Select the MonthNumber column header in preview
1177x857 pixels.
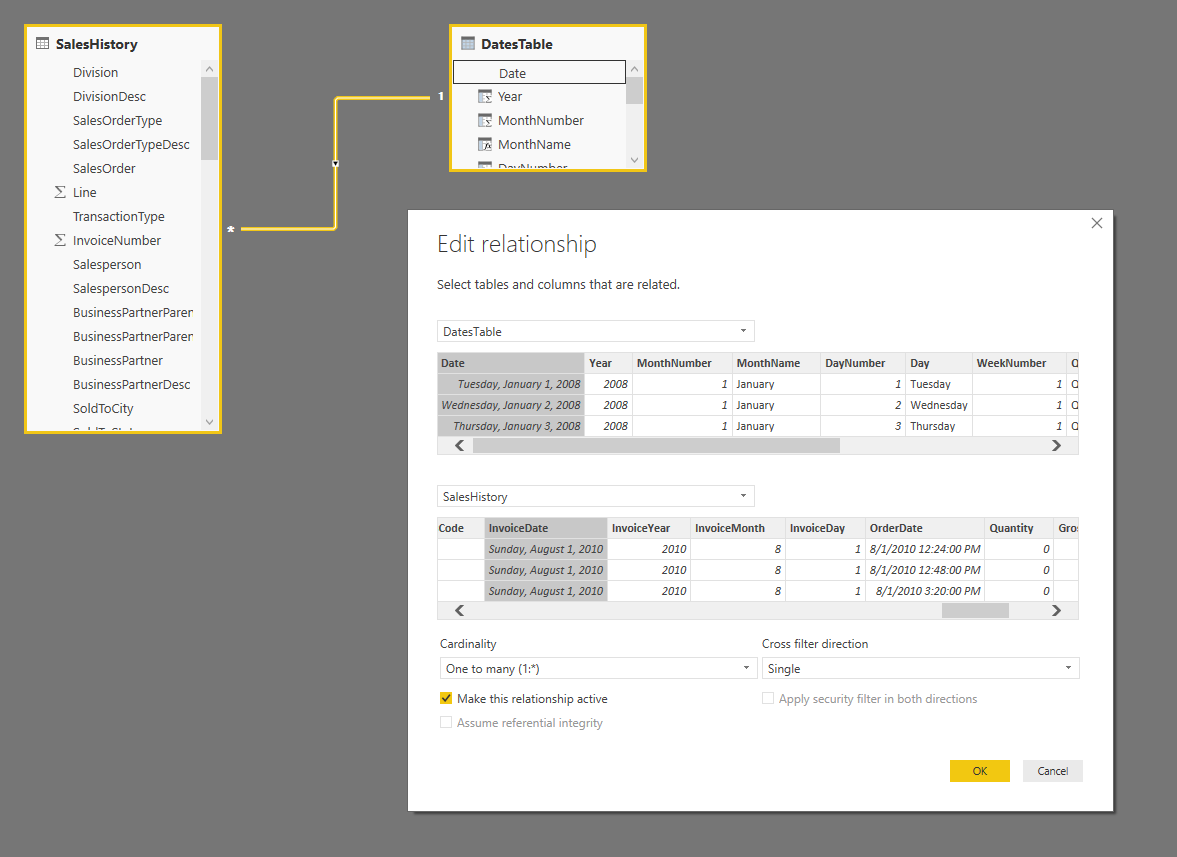tap(682, 362)
